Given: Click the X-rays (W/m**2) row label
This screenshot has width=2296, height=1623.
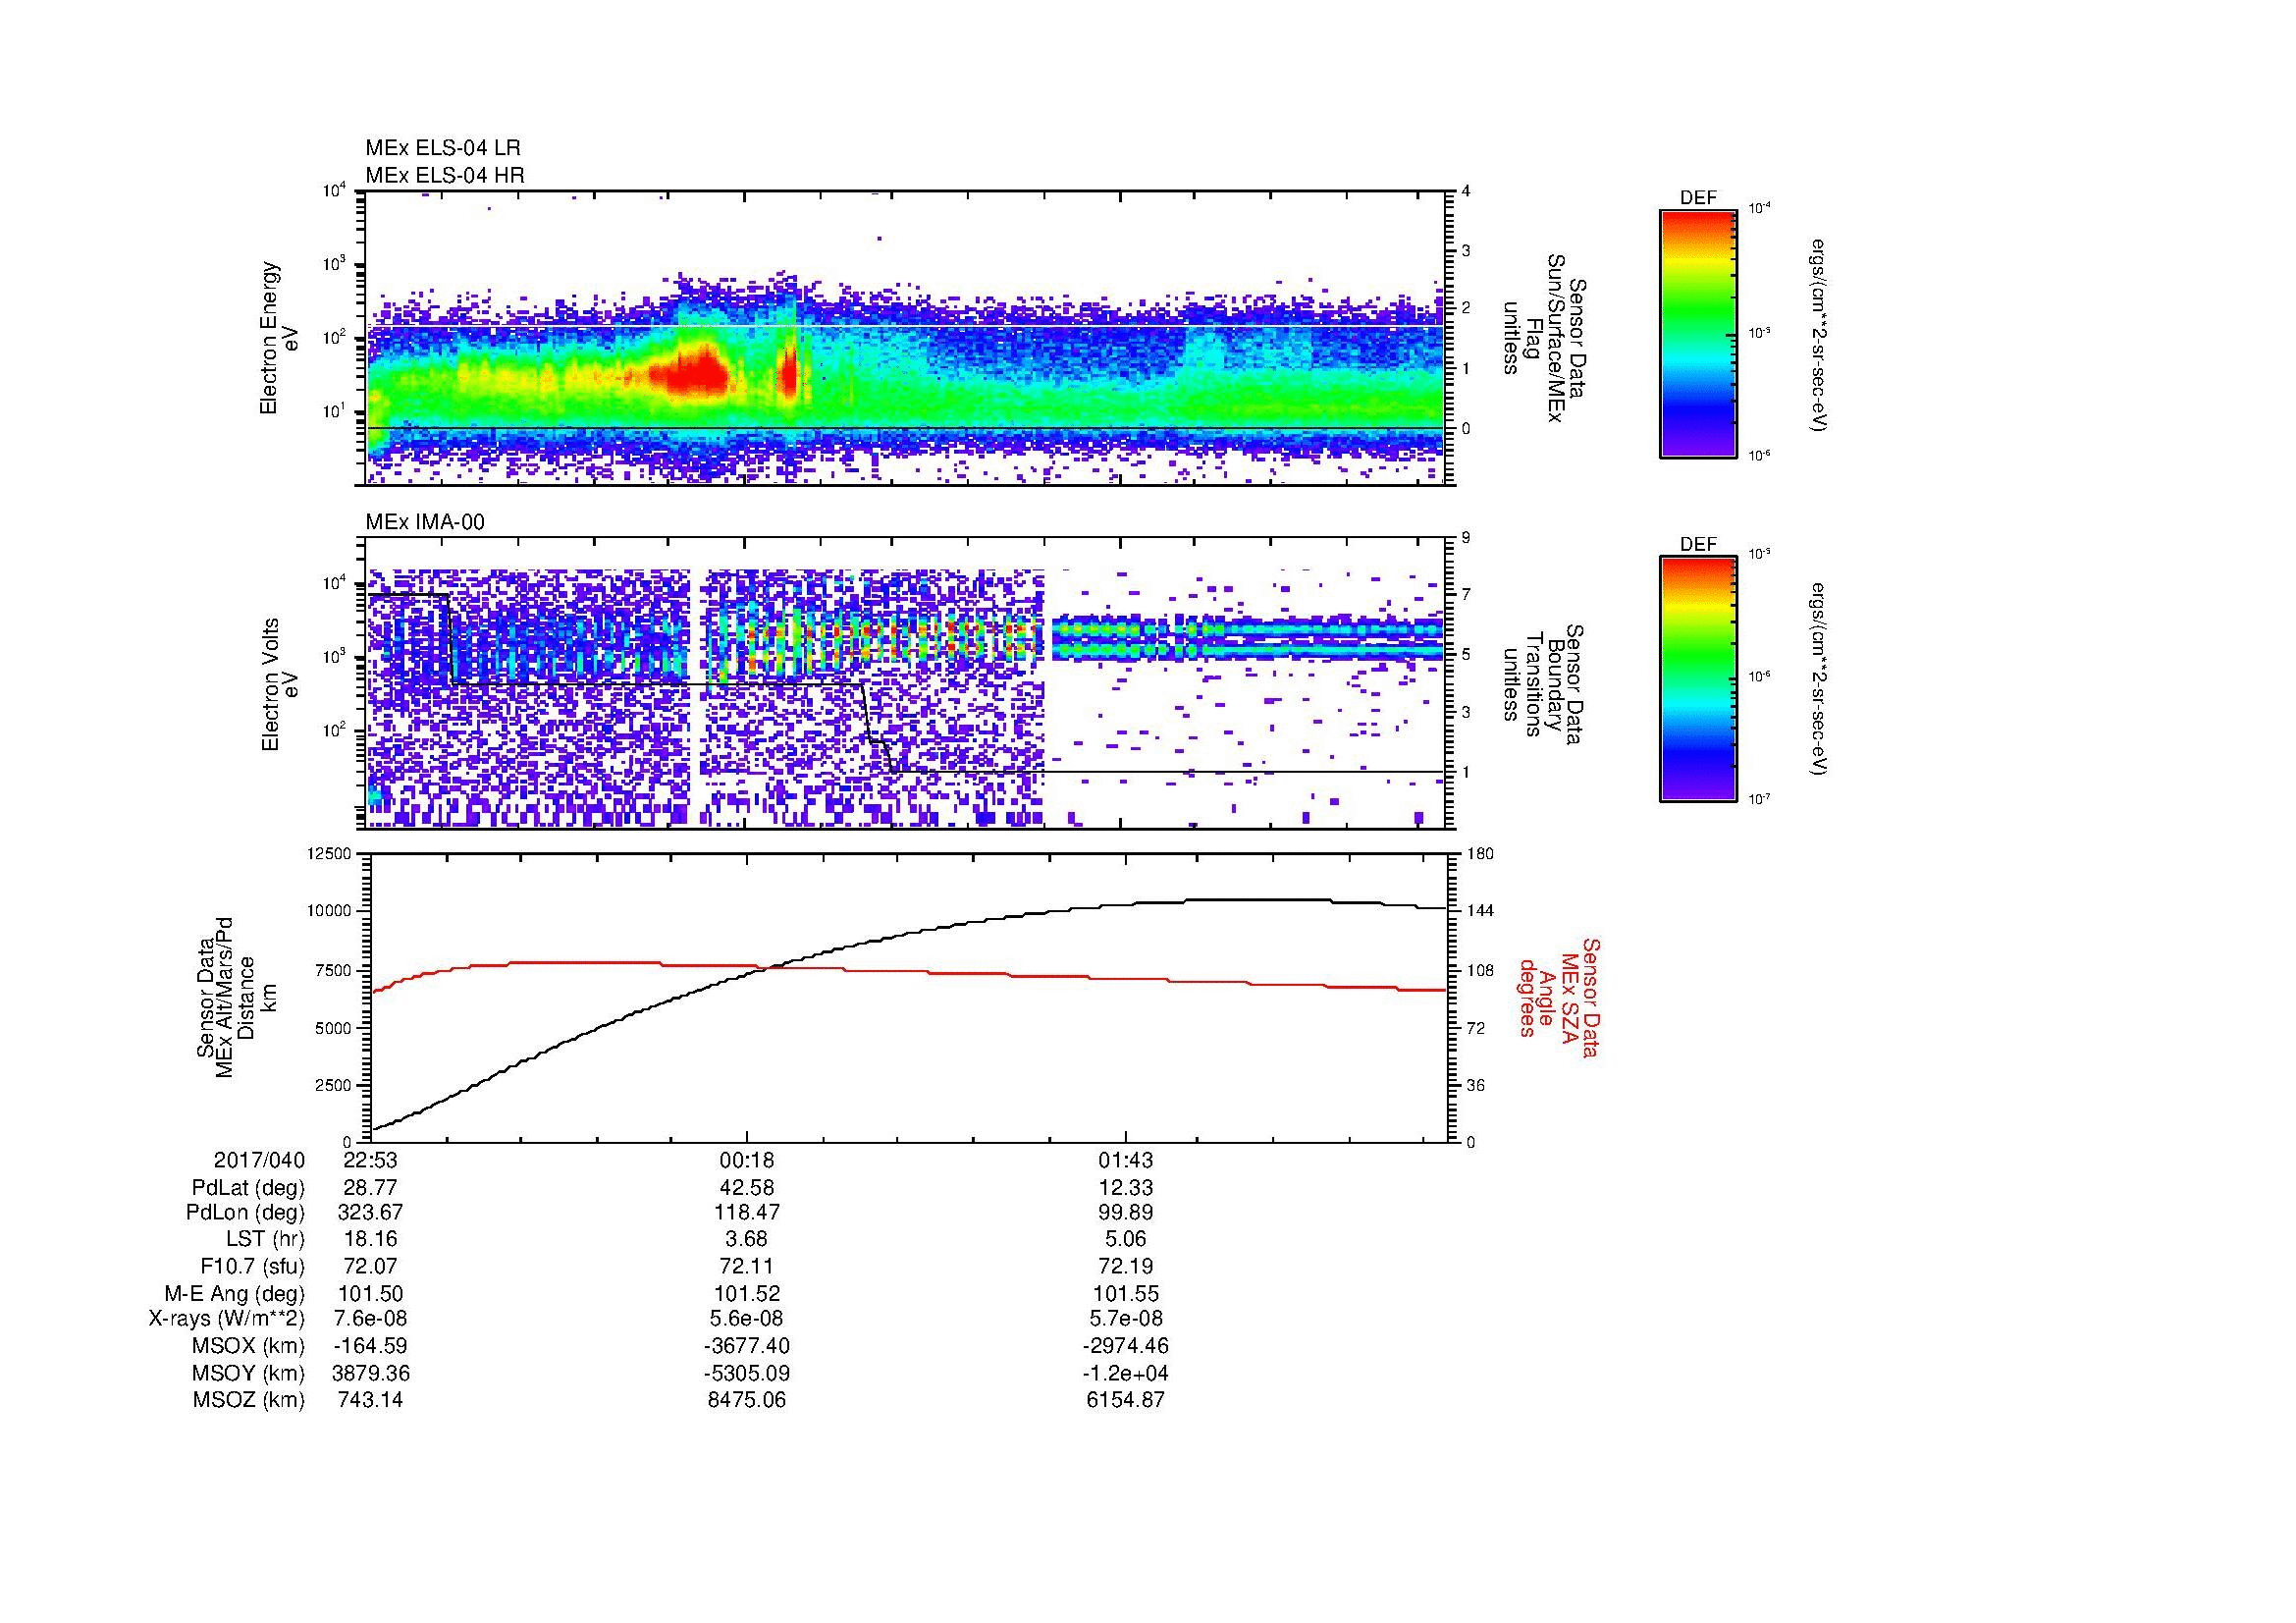Looking at the screenshot, I should pyautogui.click(x=226, y=1319).
